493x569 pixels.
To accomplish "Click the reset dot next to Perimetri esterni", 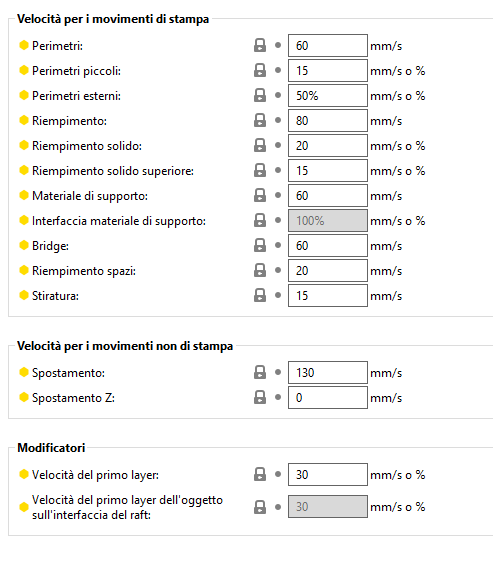I will coord(278,95).
